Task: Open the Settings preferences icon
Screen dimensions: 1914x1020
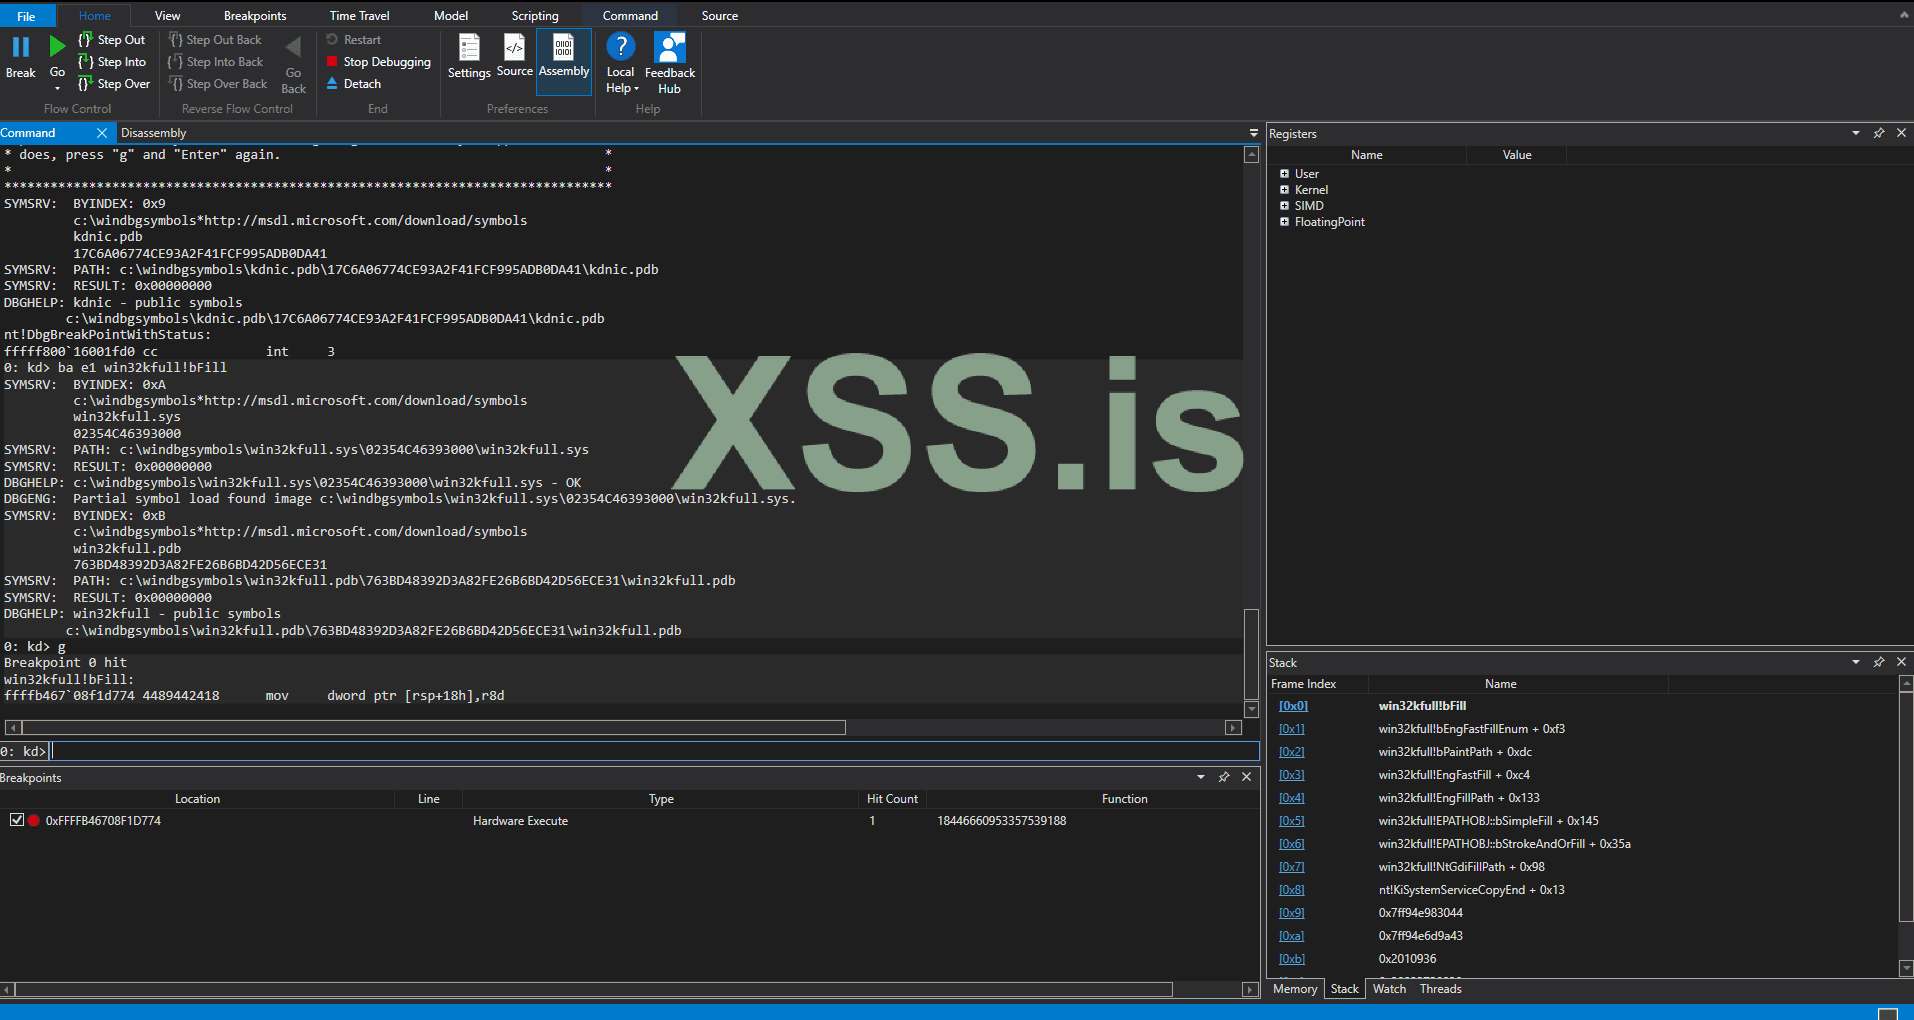Action: coord(468,48)
